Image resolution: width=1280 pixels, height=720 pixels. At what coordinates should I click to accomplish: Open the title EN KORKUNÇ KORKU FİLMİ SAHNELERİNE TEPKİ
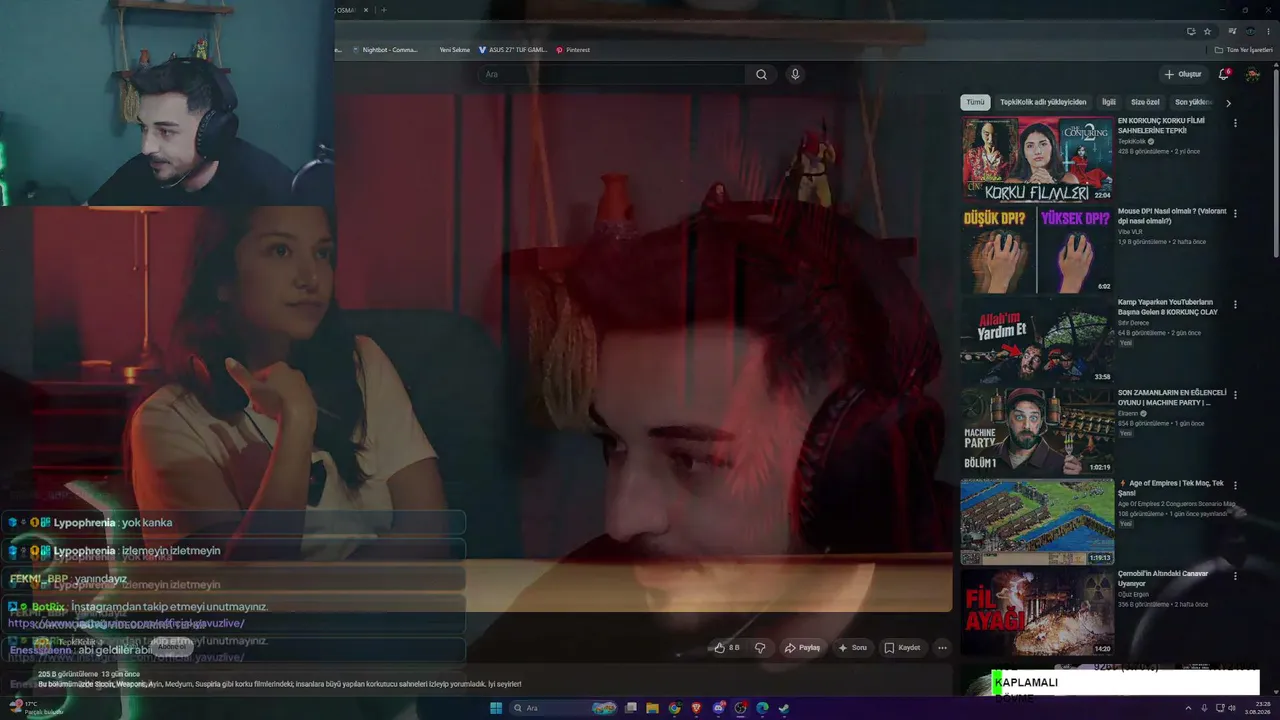[x=1161, y=125]
